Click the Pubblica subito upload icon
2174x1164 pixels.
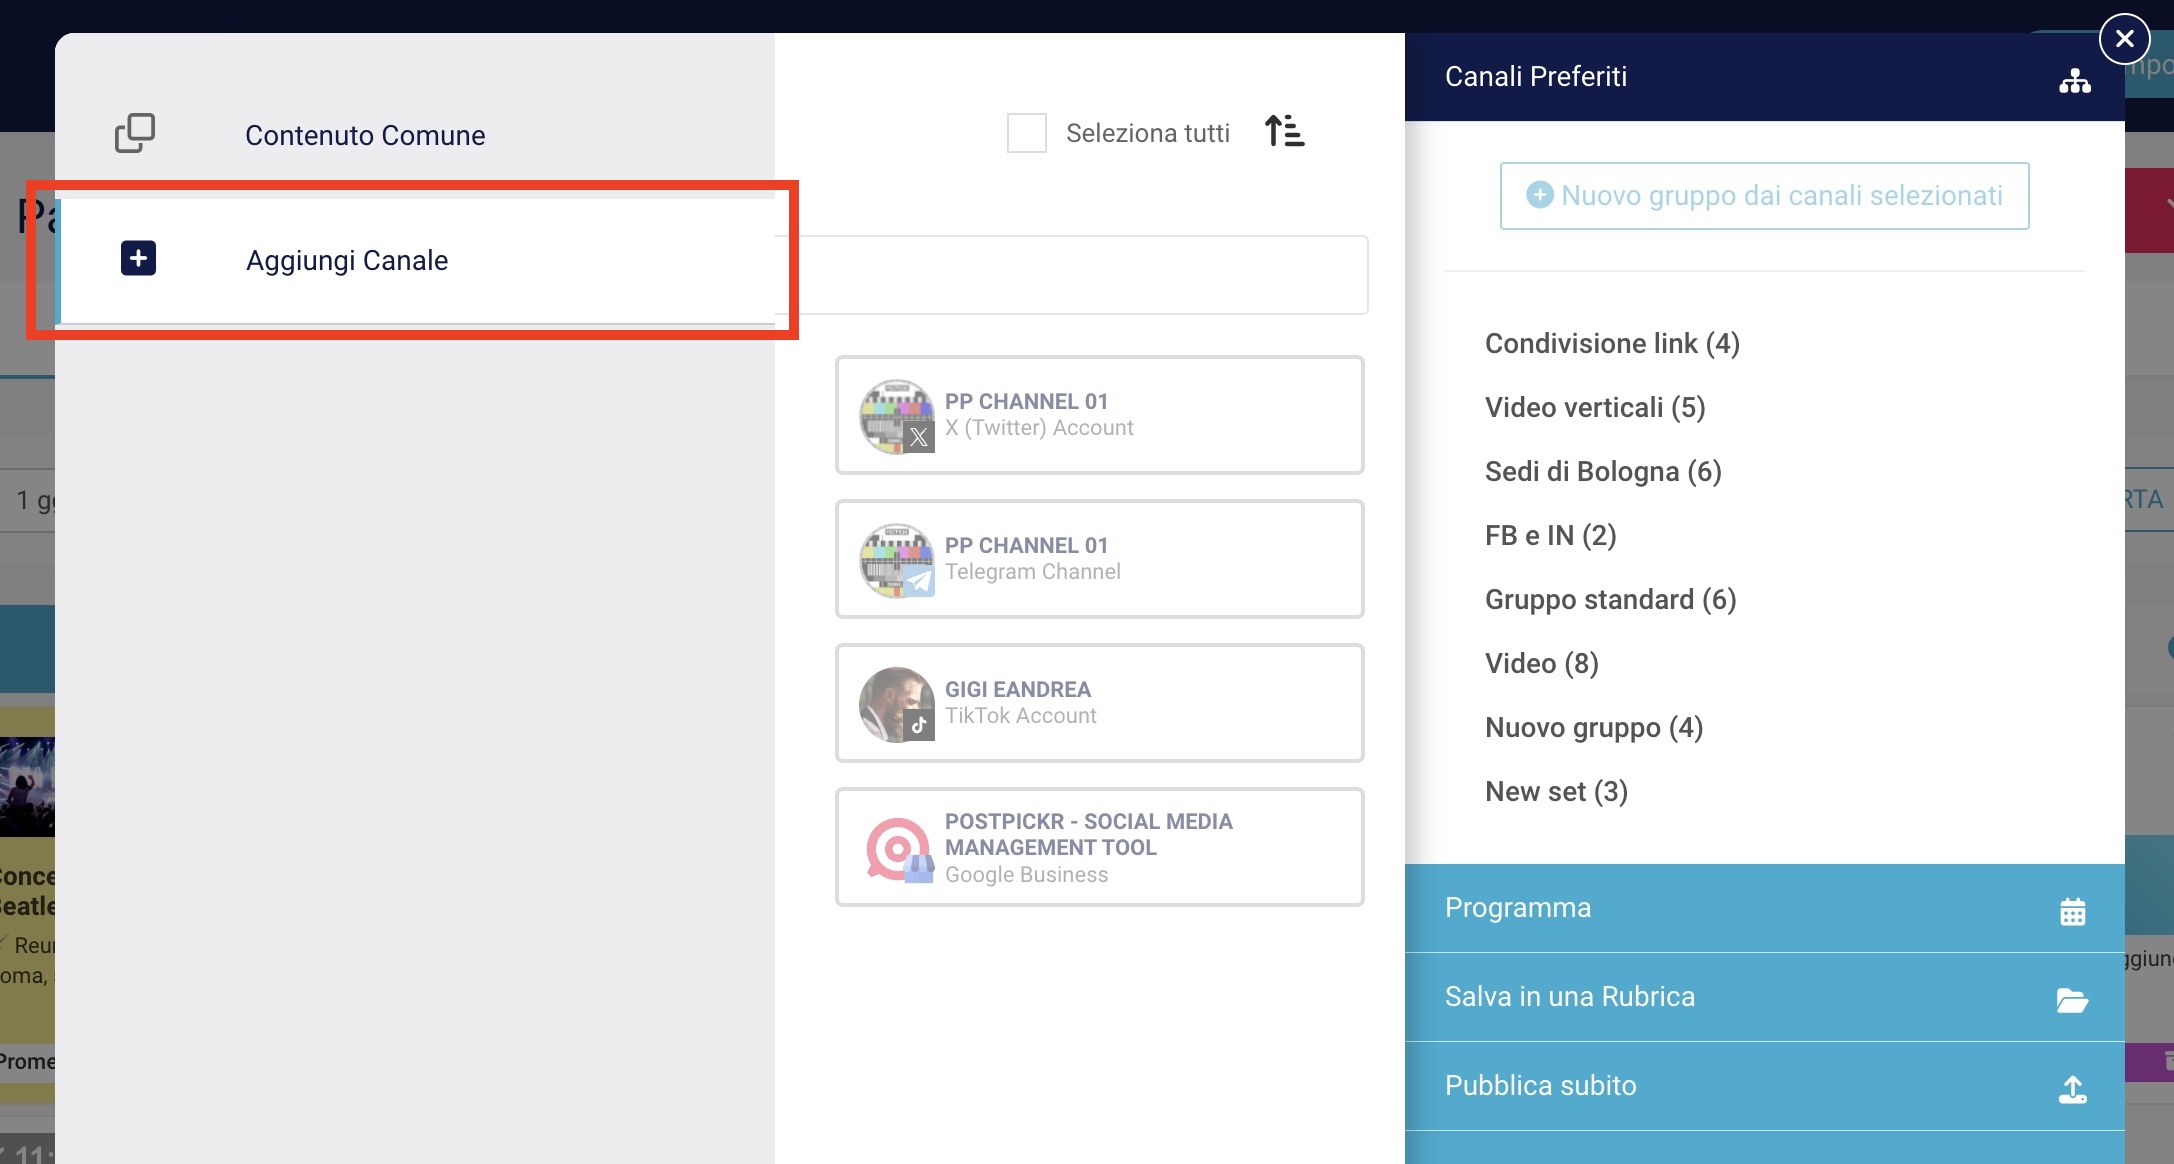tap(2072, 1089)
